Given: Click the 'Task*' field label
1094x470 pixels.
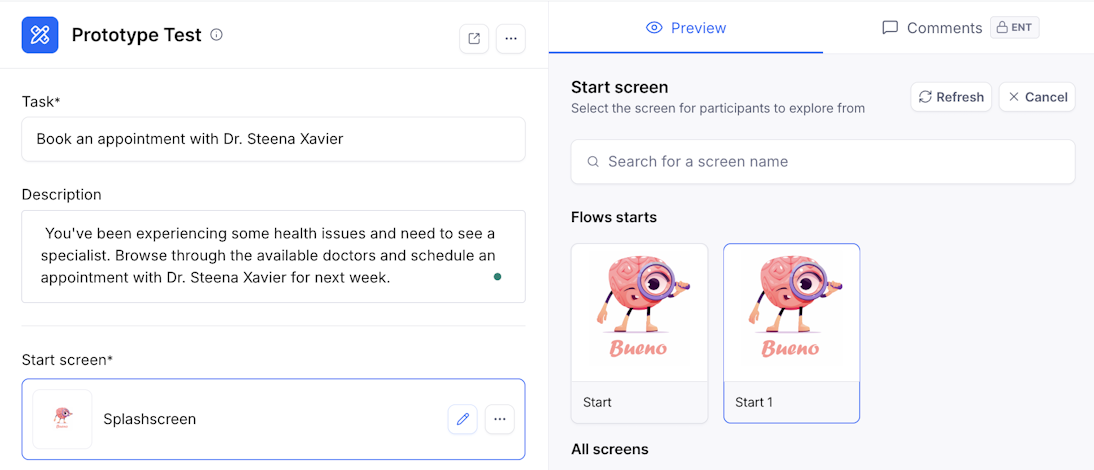Looking at the screenshot, I should tap(41, 102).
